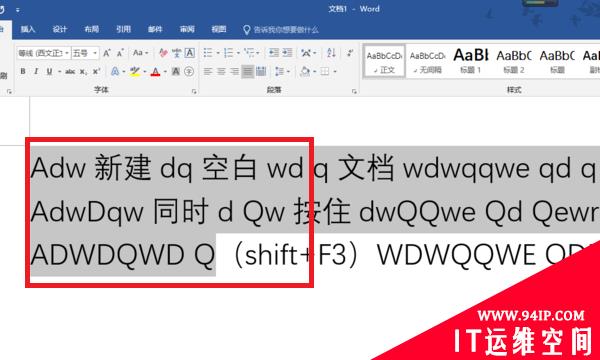Image resolution: width=600 pixels, height=360 pixels.
Task: Open the 视图 (View) tab
Action: 218,29
